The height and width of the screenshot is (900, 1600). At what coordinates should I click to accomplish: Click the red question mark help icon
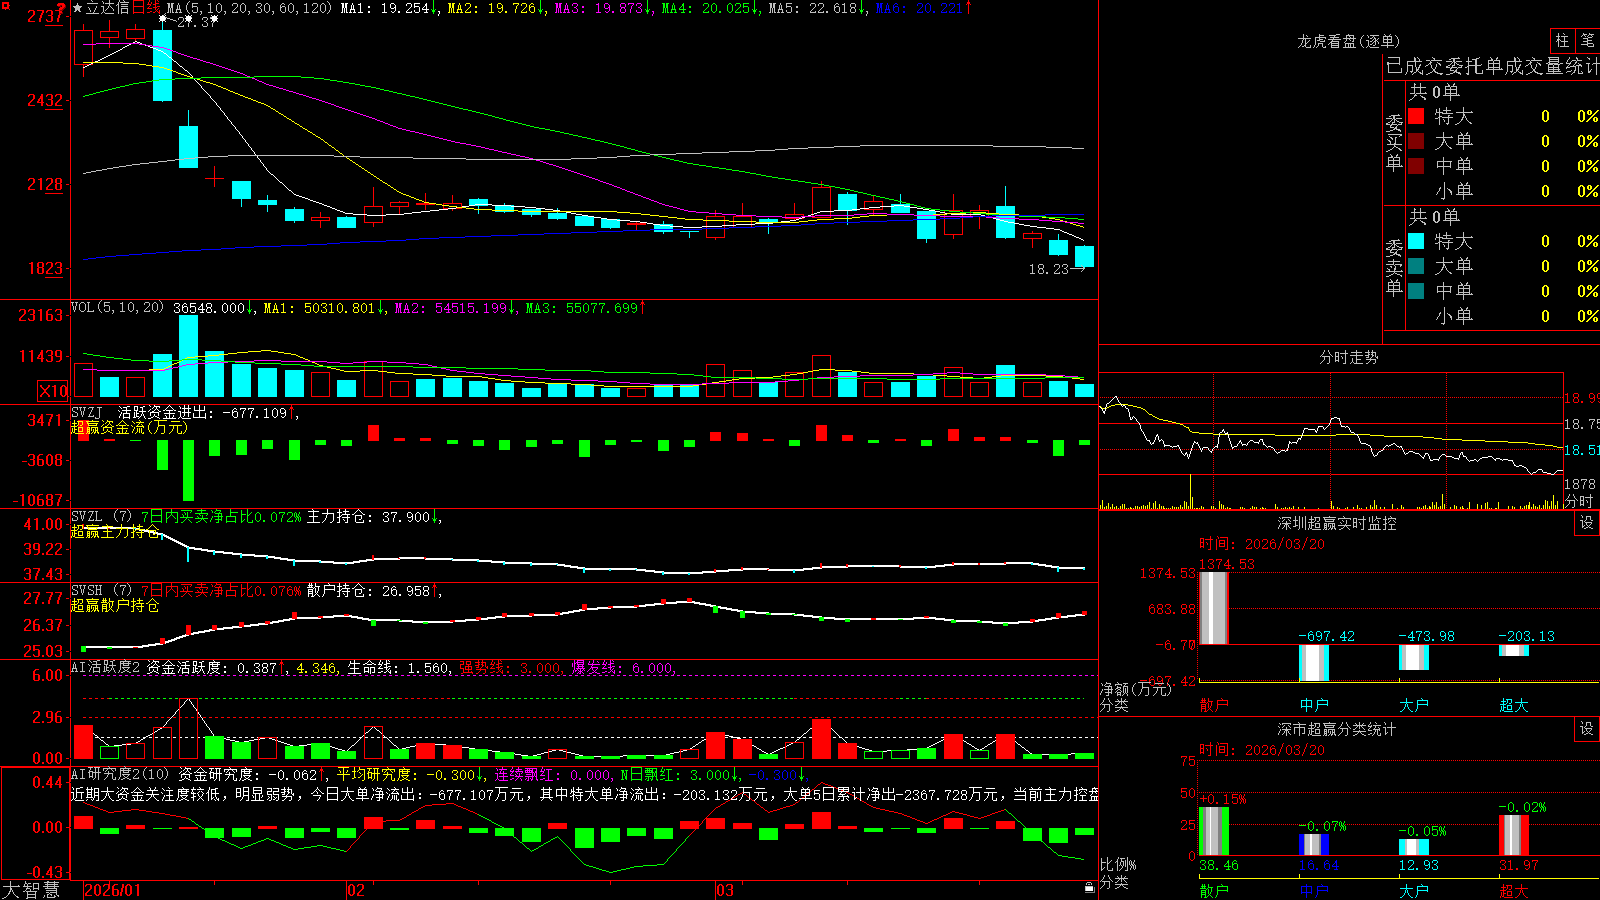pyautogui.click(x=62, y=8)
